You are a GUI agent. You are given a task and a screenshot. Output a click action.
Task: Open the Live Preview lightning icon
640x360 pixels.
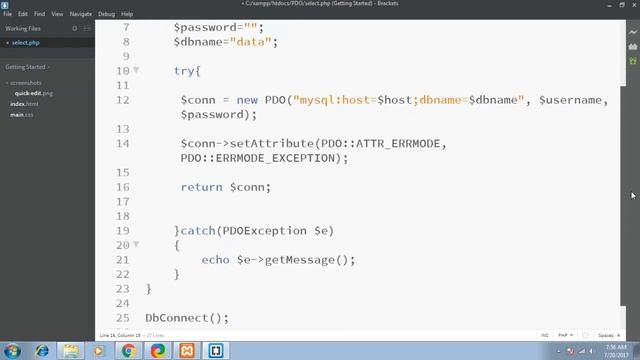click(x=633, y=32)
